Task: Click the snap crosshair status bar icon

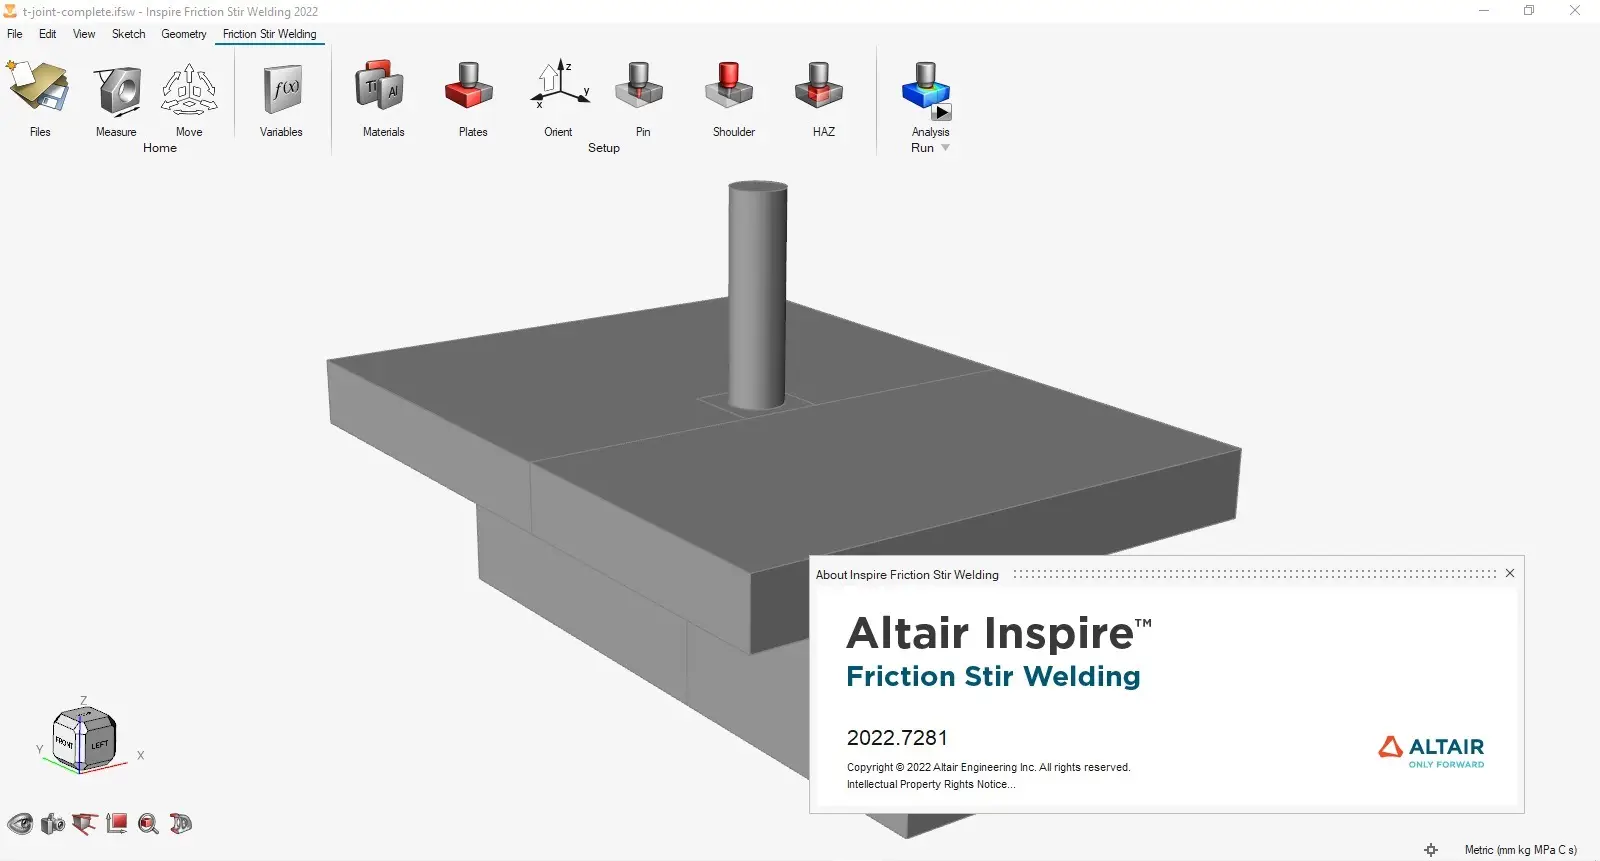Action: pos(1431,850)
